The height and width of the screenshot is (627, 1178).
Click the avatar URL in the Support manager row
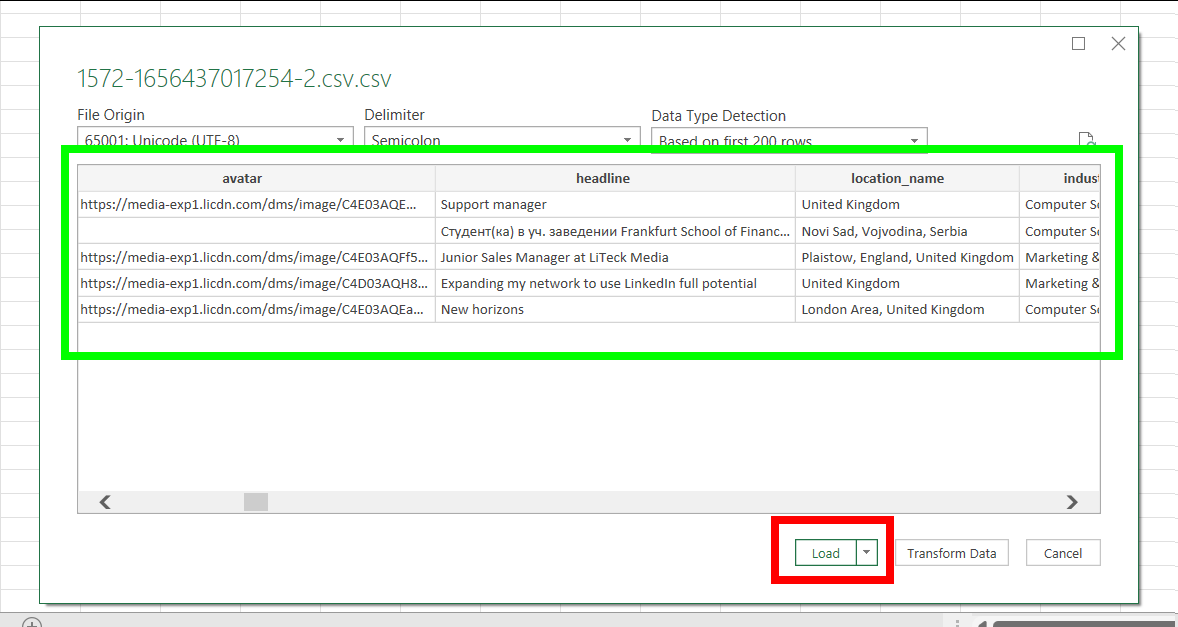tap(256, 204)
